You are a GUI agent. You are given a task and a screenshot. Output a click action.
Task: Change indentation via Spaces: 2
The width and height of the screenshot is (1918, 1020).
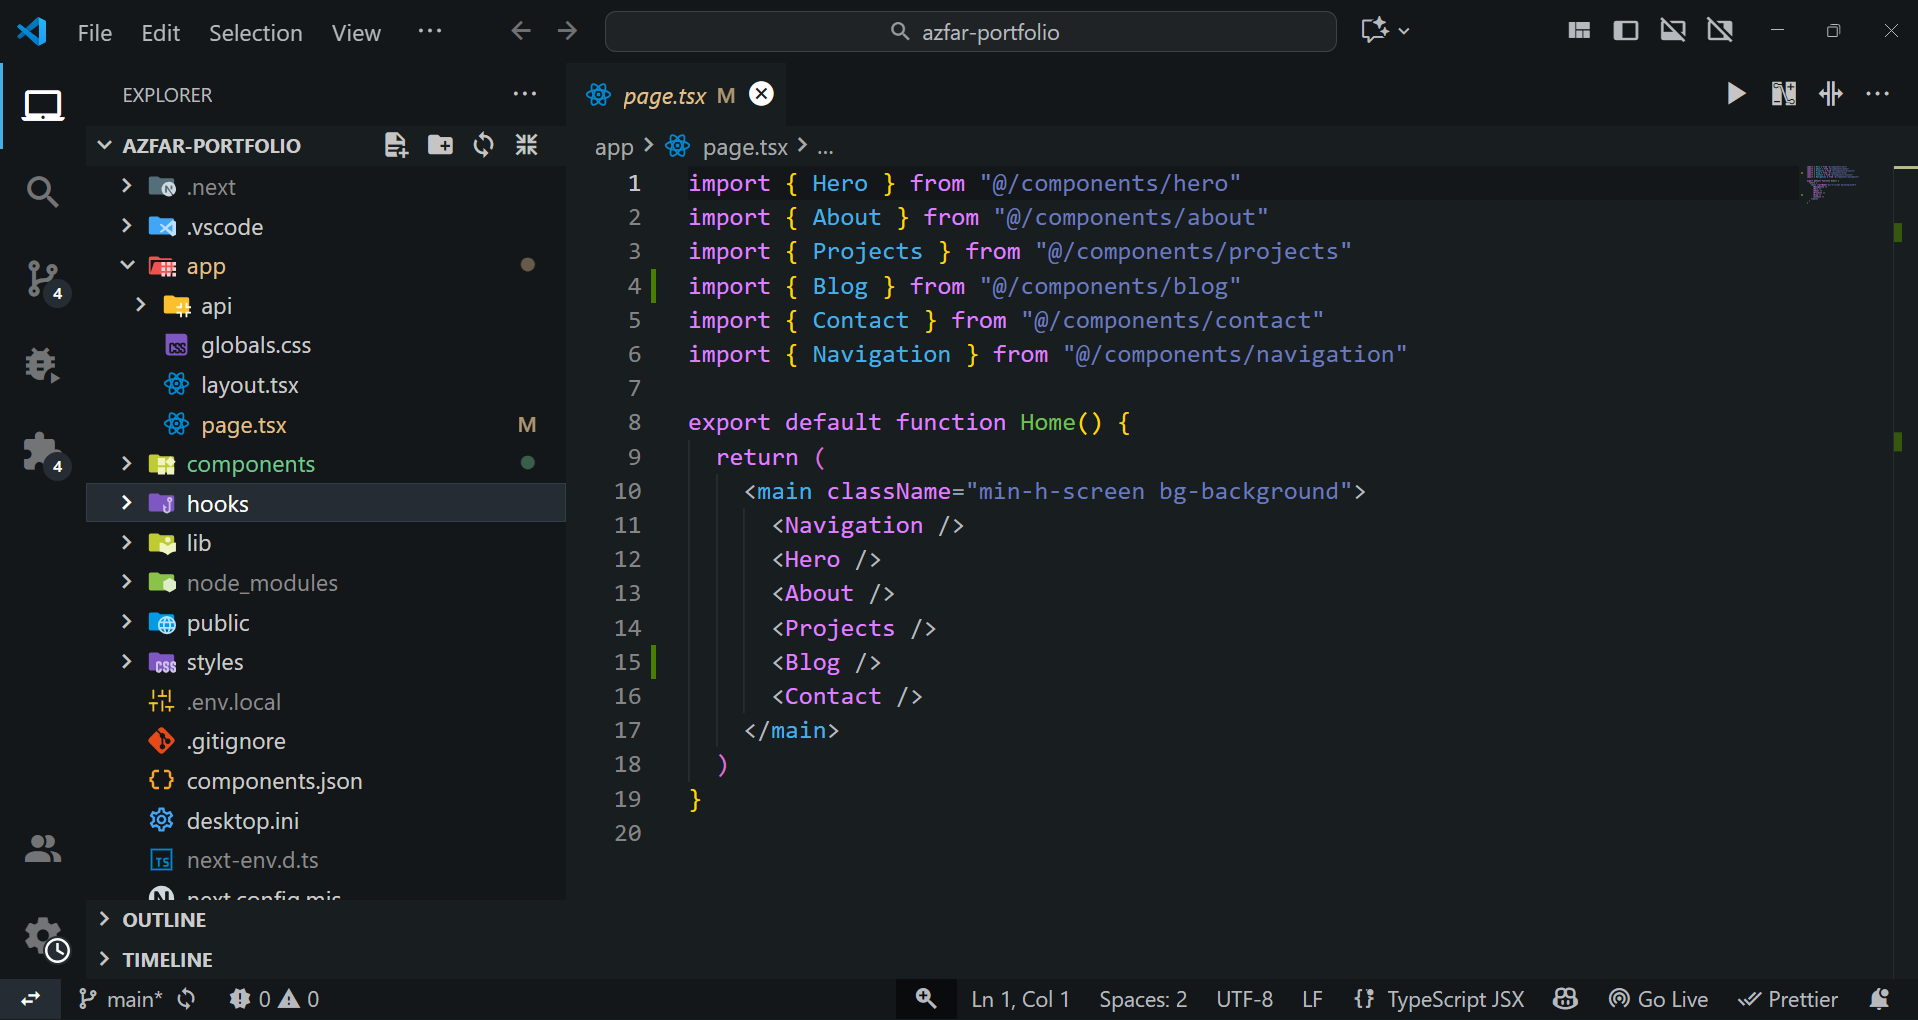coord(1143,999)
